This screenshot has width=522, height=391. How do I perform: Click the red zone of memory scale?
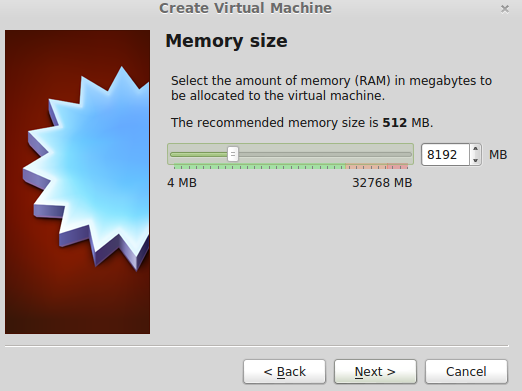tap(397, 167)
